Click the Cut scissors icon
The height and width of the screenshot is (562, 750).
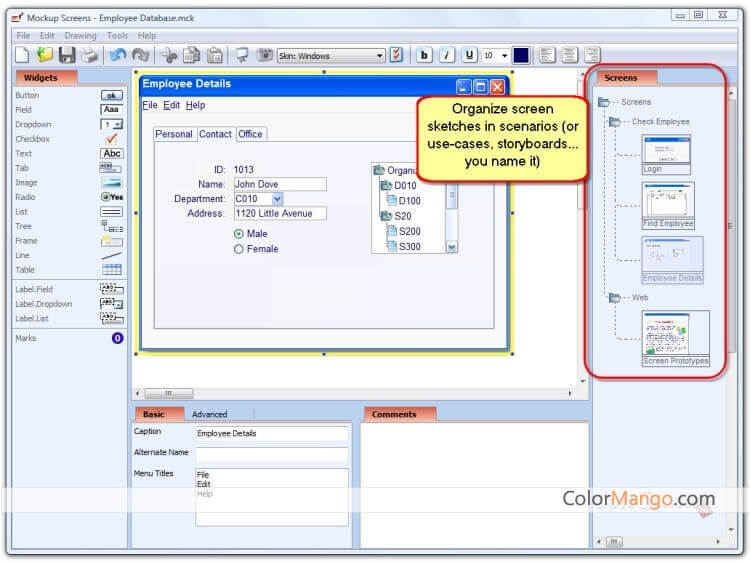(x=168, y=55)
